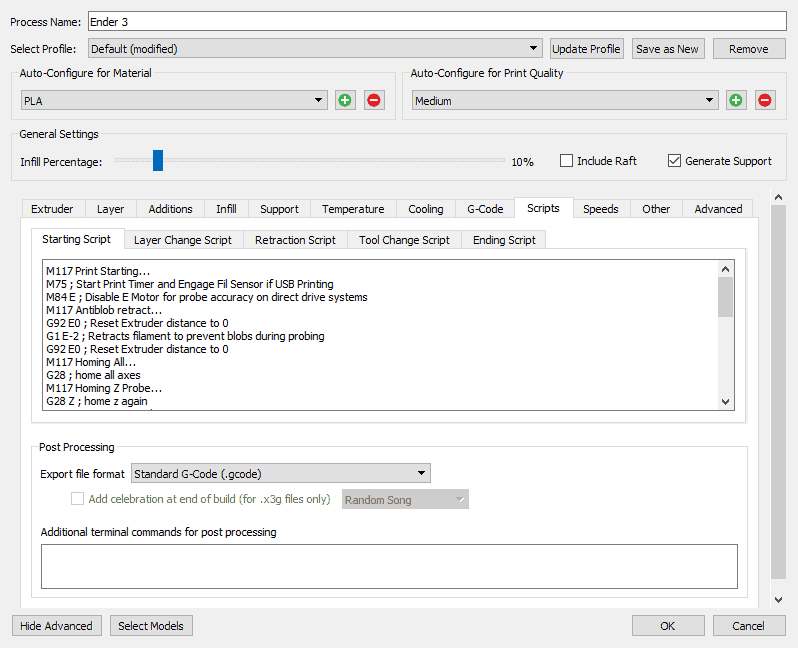Click the 'M75 ; Start Print Timer' script line
This screenshot has height=648, width=798.
[190, 284]
